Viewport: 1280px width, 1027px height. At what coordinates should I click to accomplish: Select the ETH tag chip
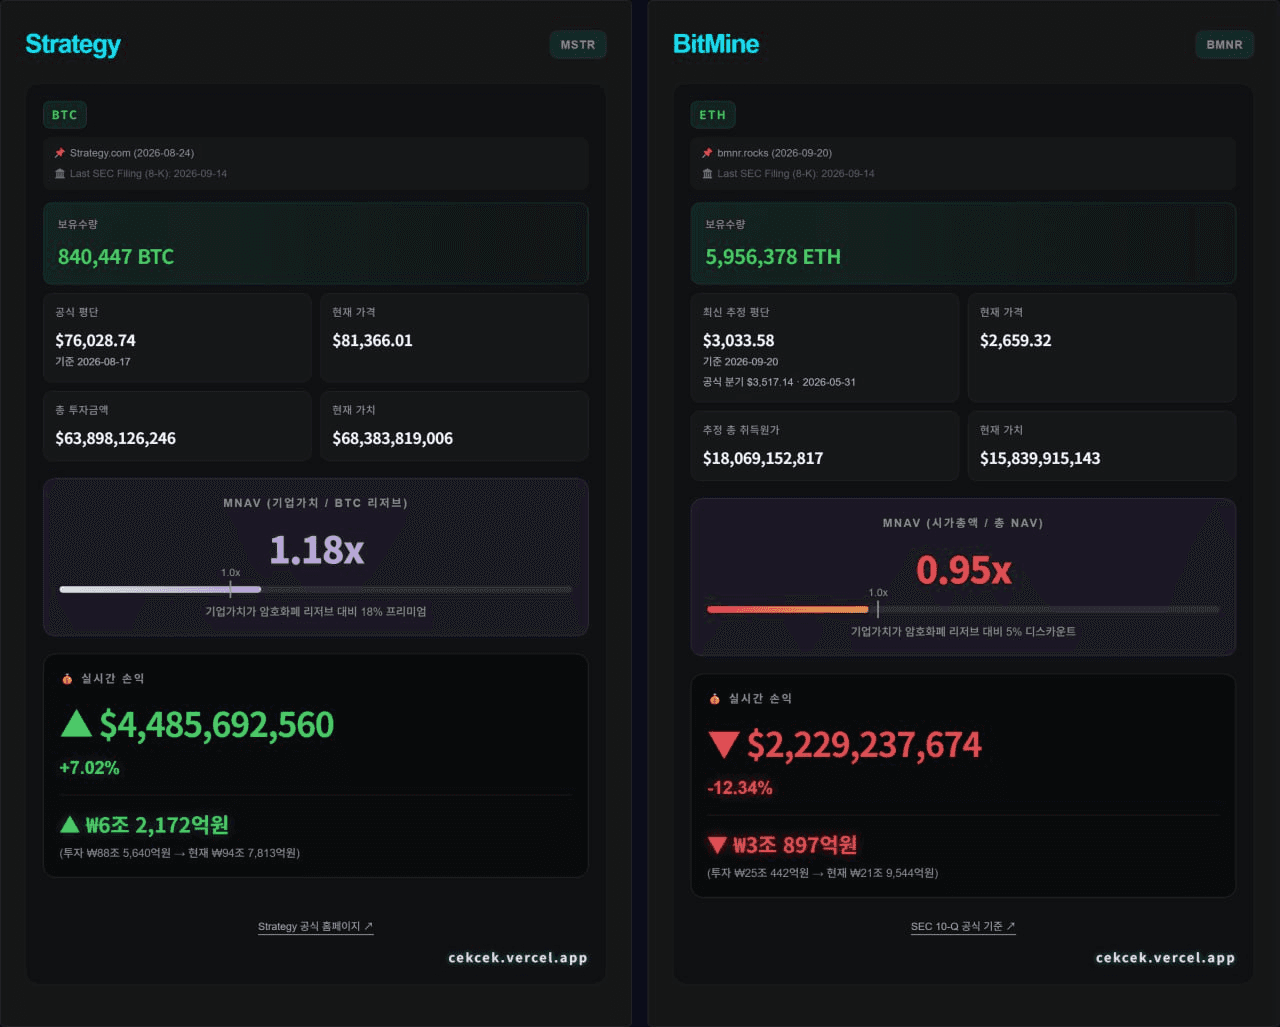click(x=713, y=115)
